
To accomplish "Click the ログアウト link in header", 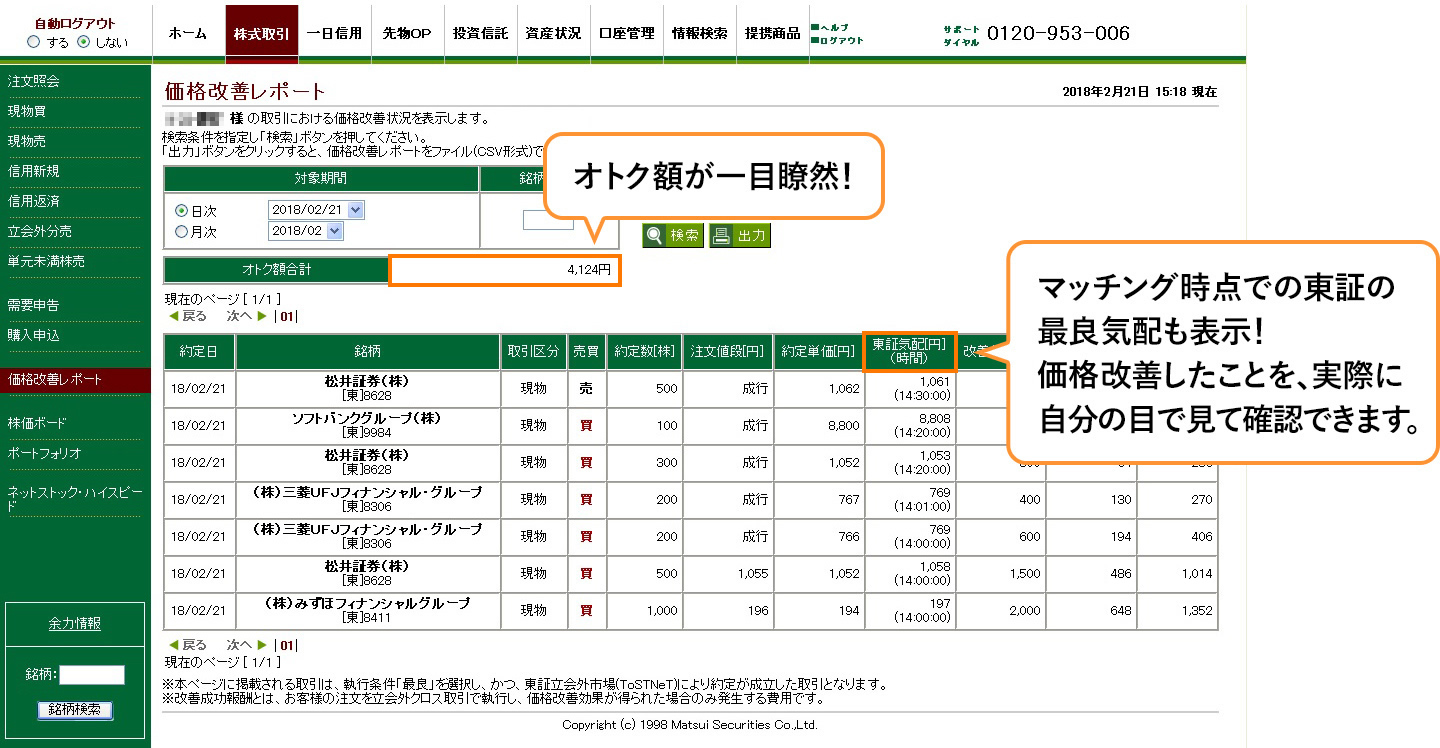I will click(837, 40).
